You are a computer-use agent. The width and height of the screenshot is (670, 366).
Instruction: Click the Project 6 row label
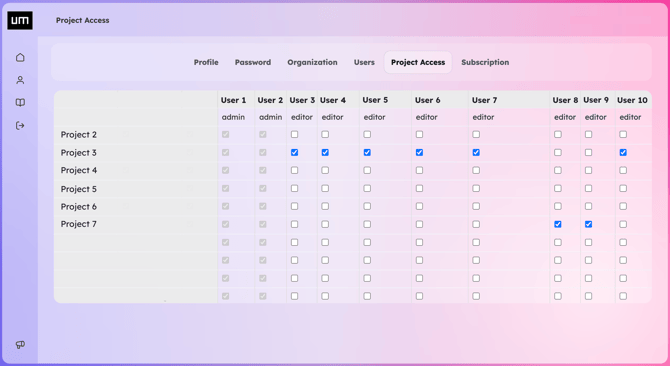click(79, 207)
